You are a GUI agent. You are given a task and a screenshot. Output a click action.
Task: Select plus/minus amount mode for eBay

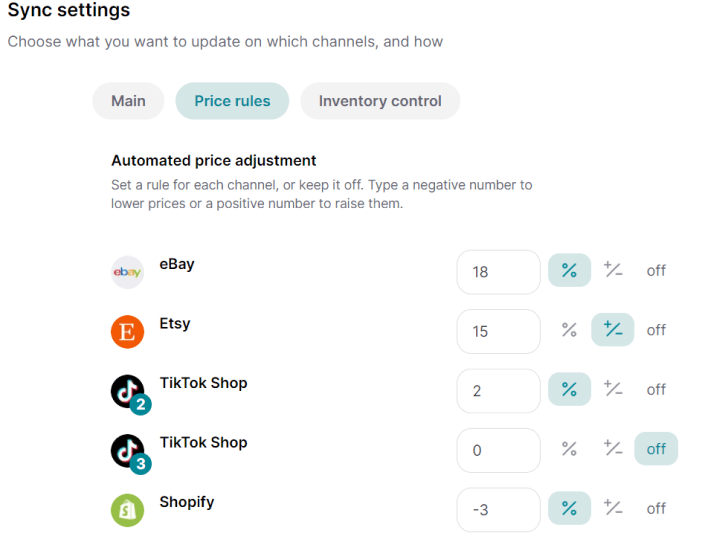[613, 270]
